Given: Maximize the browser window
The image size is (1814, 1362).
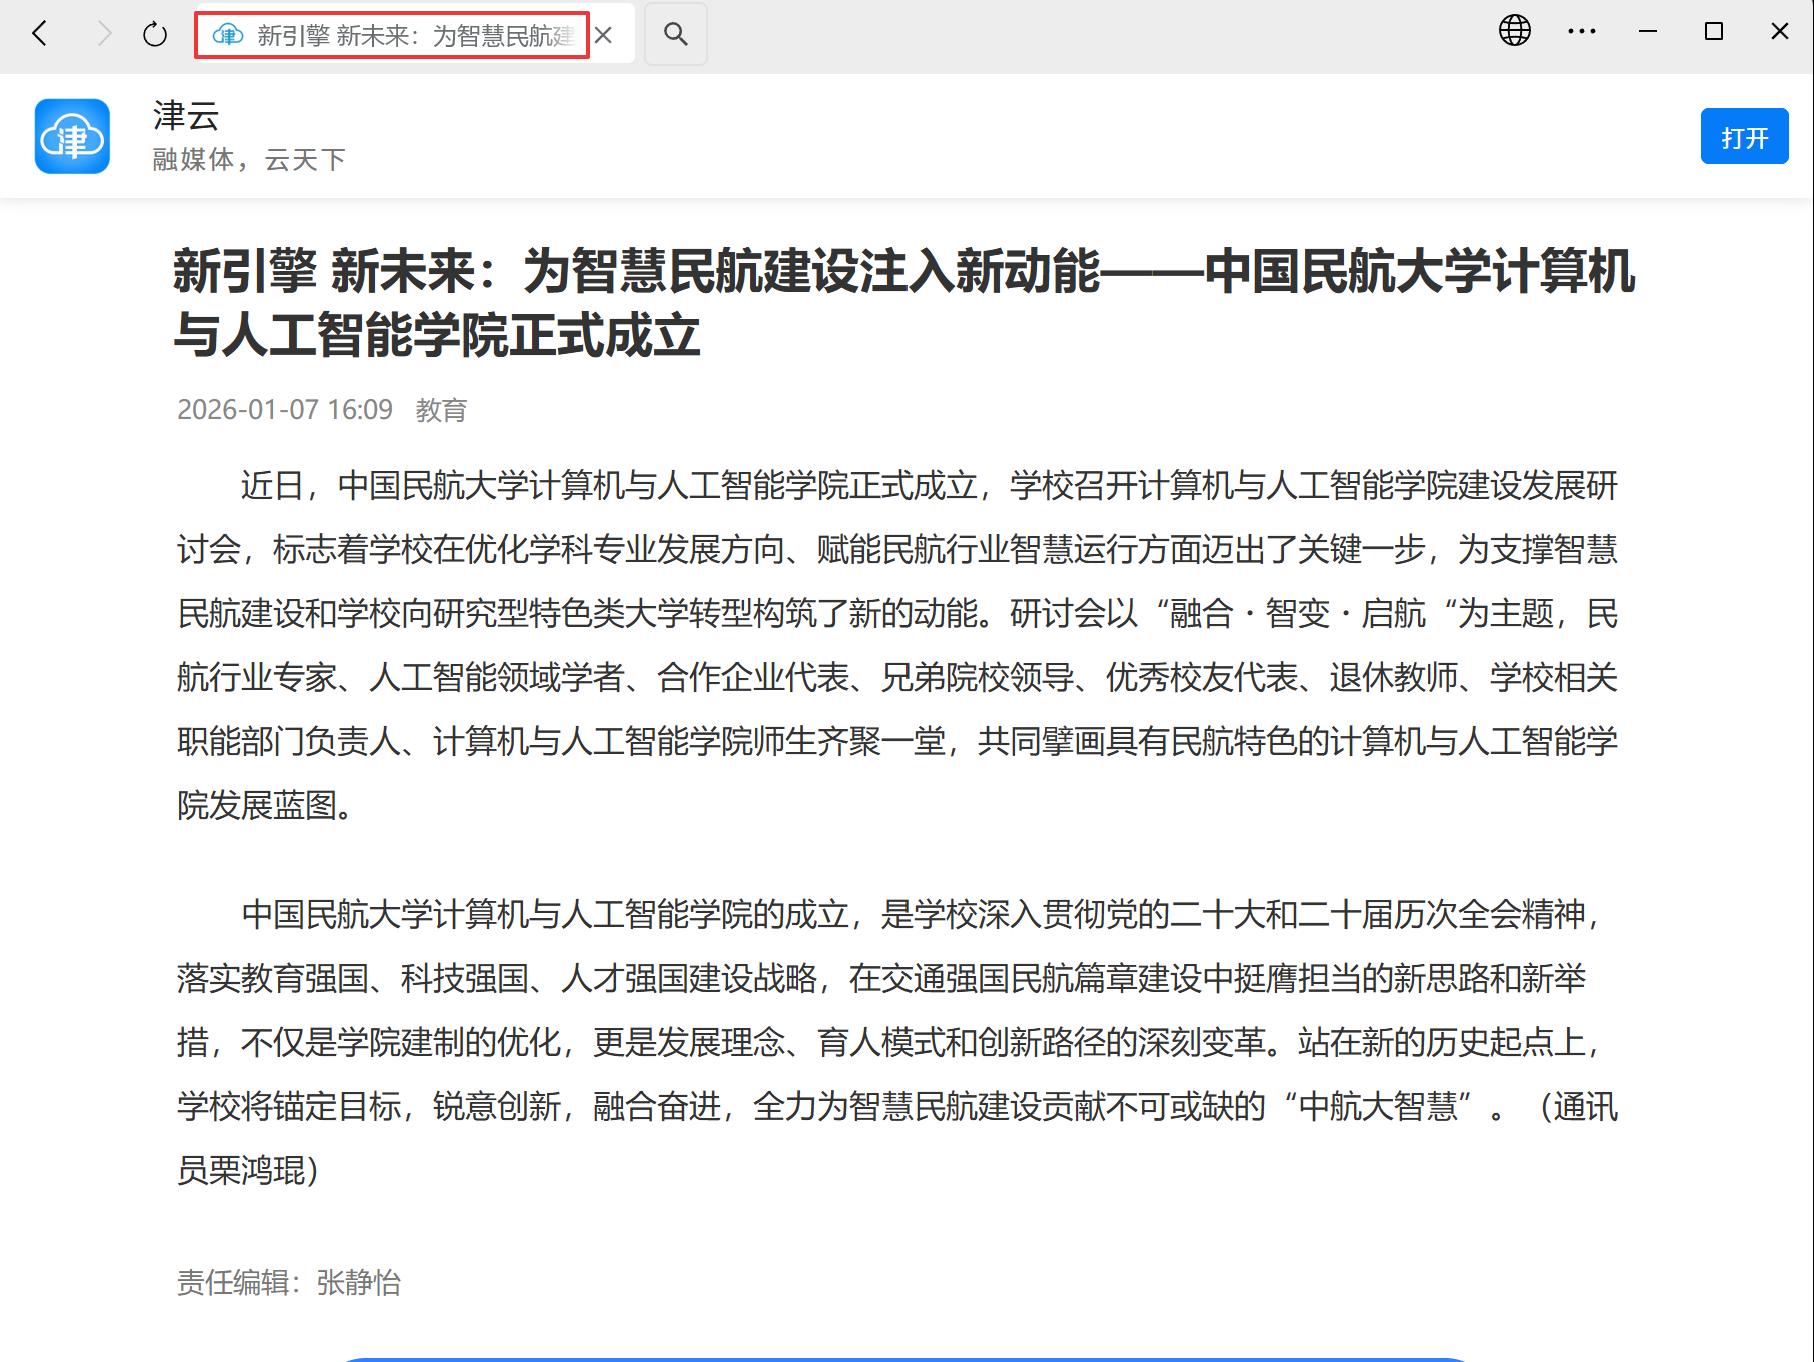Looking at the screenshot, I should pyautogui.click(x=1714, y=32).
